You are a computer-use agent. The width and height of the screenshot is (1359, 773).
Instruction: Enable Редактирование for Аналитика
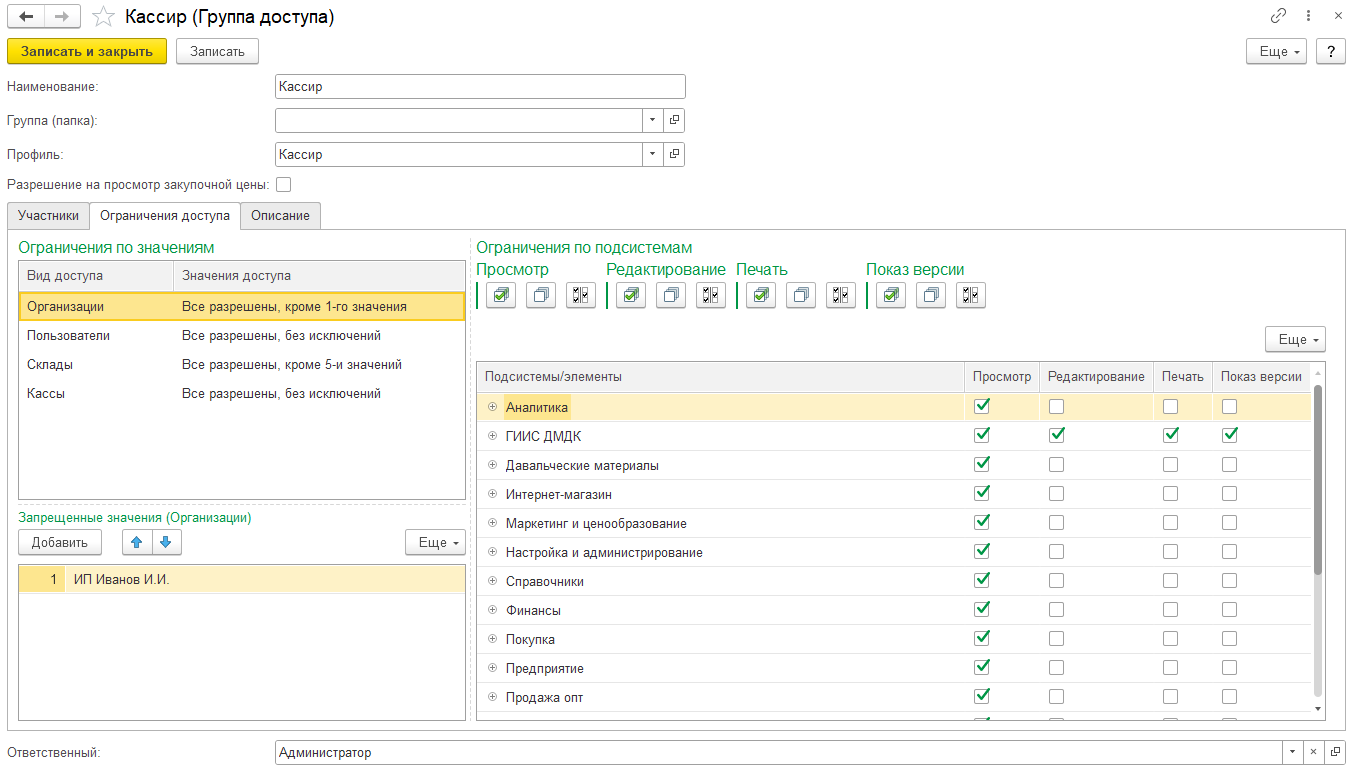(x=1056, y=406)
